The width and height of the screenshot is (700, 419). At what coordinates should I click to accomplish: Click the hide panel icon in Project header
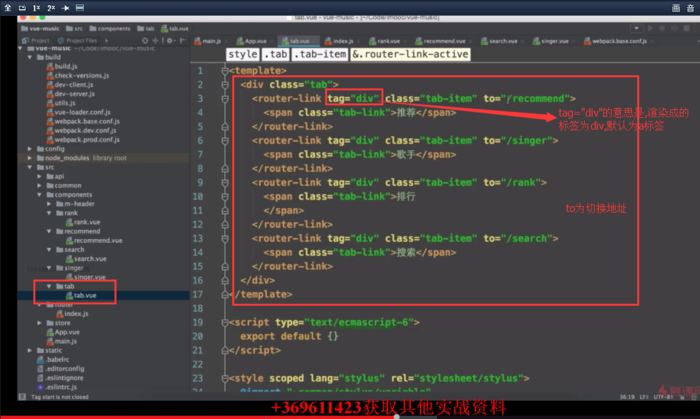pyautogui.click(x=182, y=41)
